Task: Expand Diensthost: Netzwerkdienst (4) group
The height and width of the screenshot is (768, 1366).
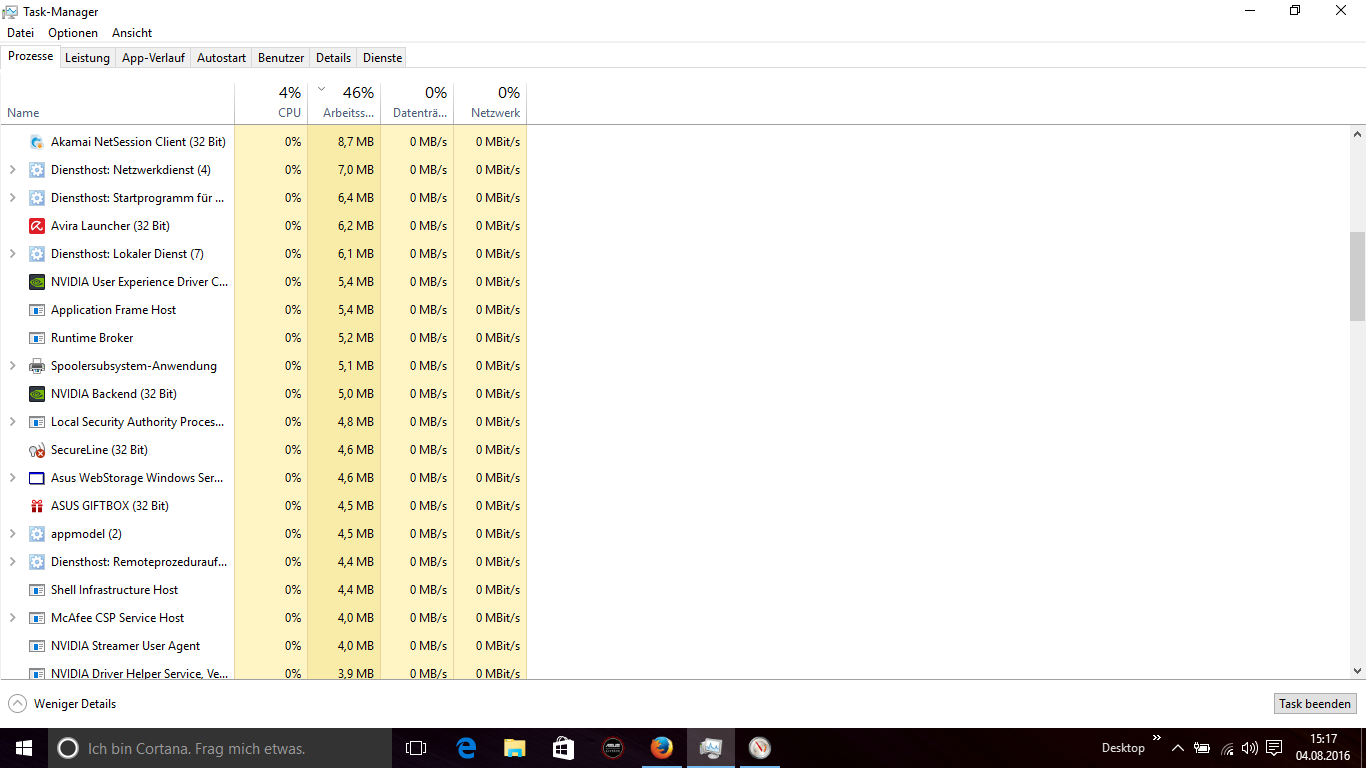Action: (x=12, y=170)
